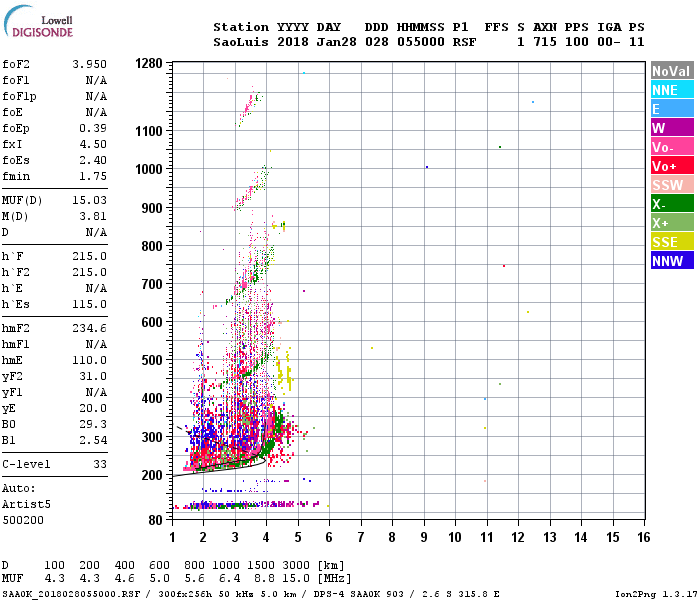Click the C-level value 33
700x600 pixels.
pos(100,464)
